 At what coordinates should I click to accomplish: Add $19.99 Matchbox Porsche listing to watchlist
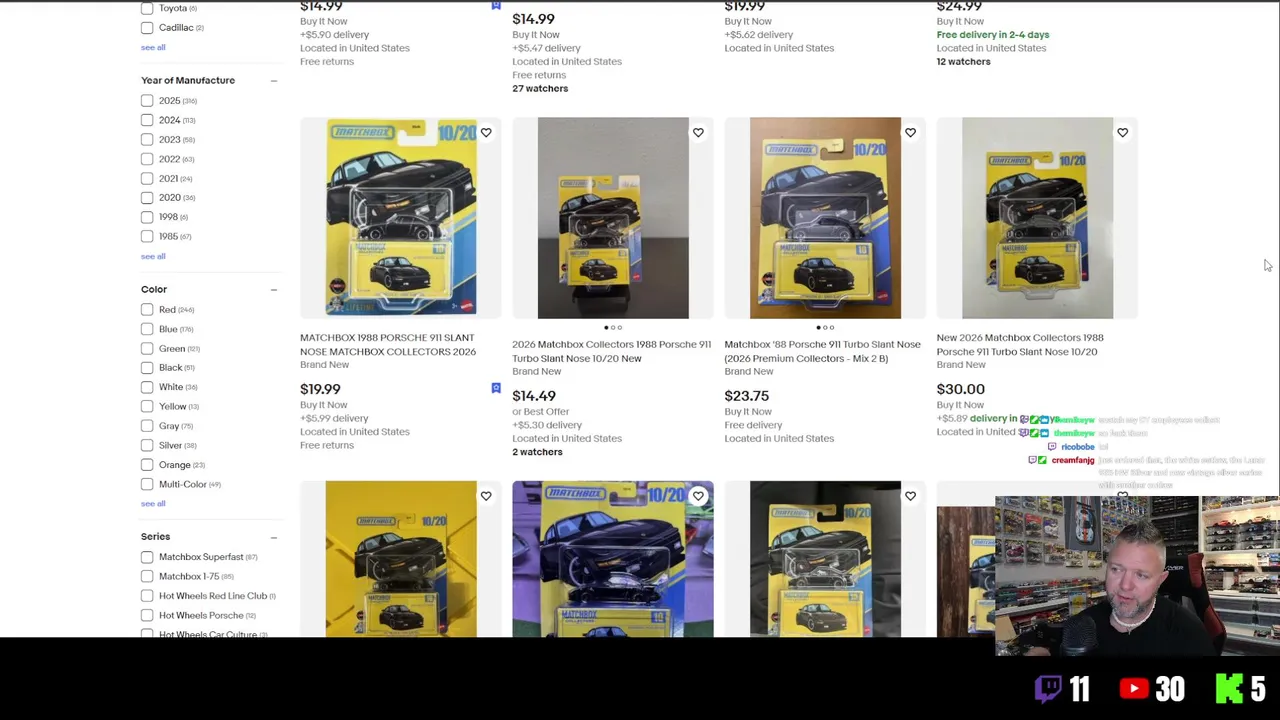[486, 132]
